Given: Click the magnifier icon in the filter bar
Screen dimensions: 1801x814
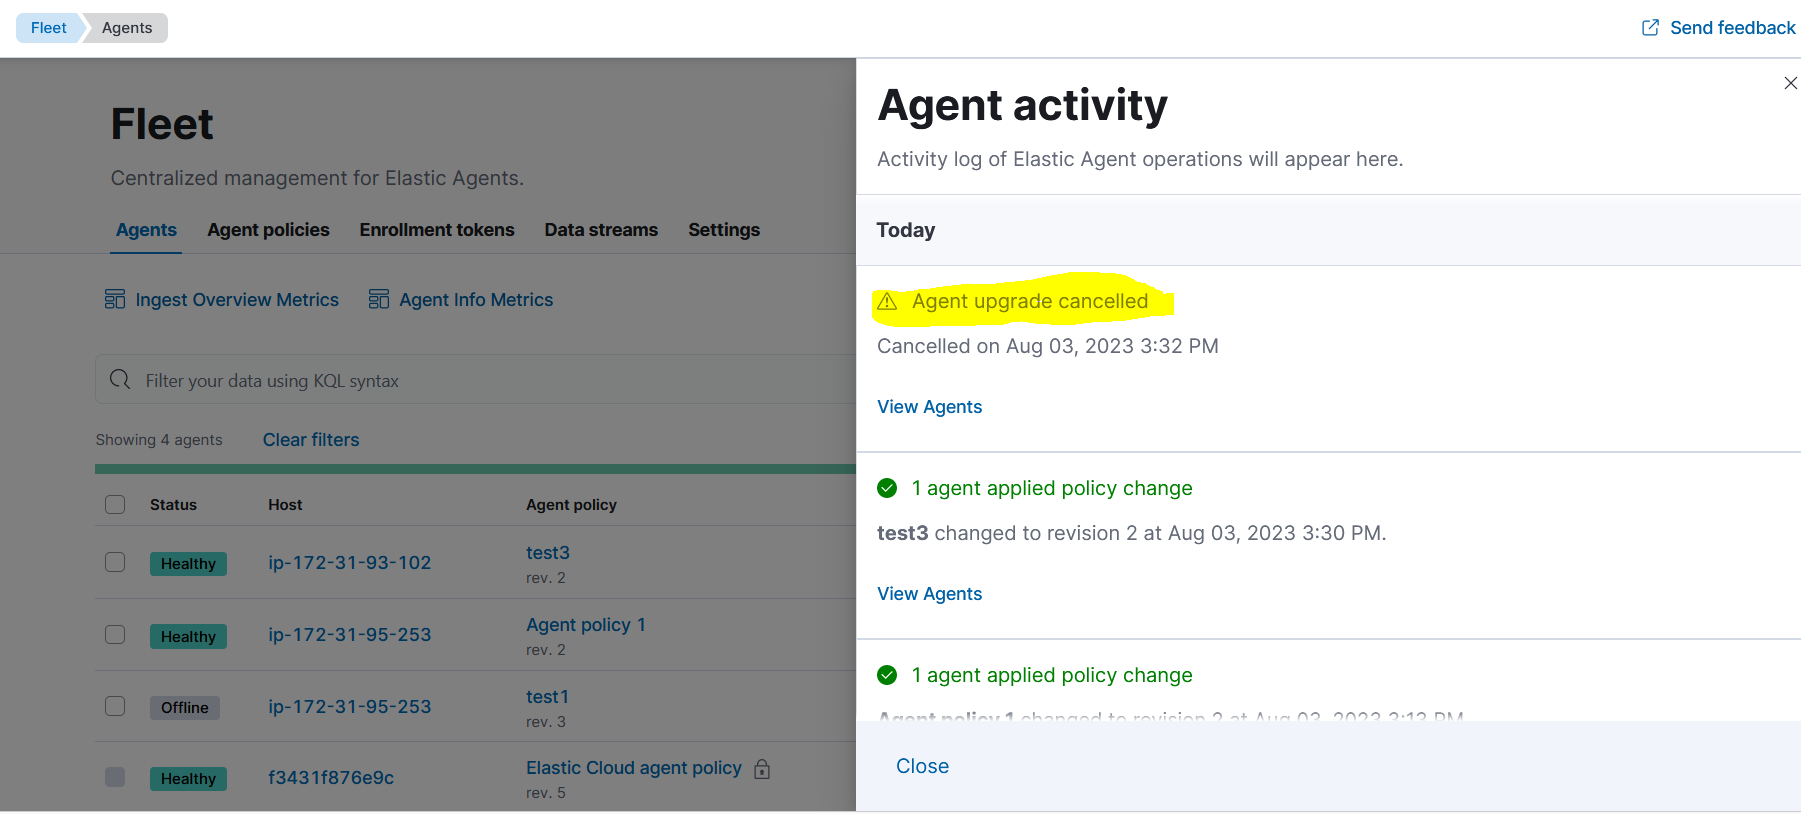Looking at the screenshot, I should [x=120, y=380].
